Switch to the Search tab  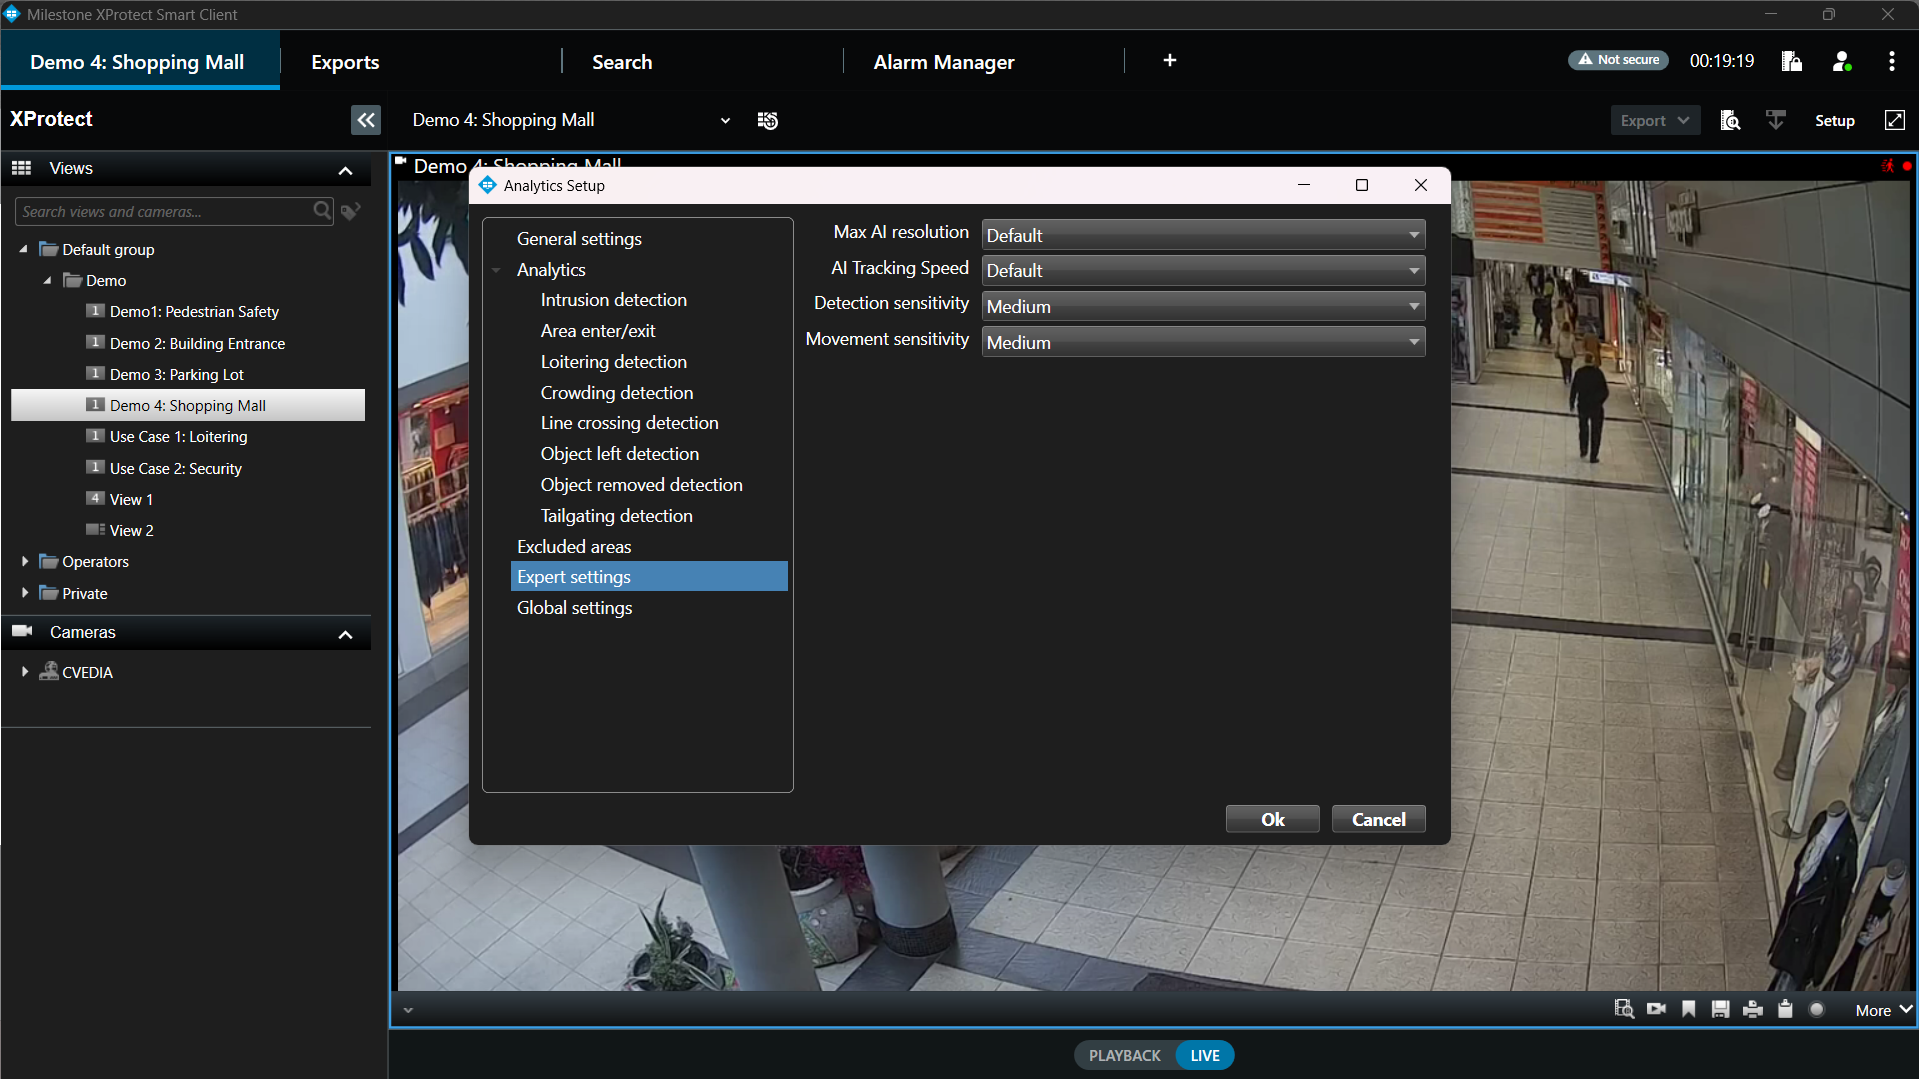(622, 62)
